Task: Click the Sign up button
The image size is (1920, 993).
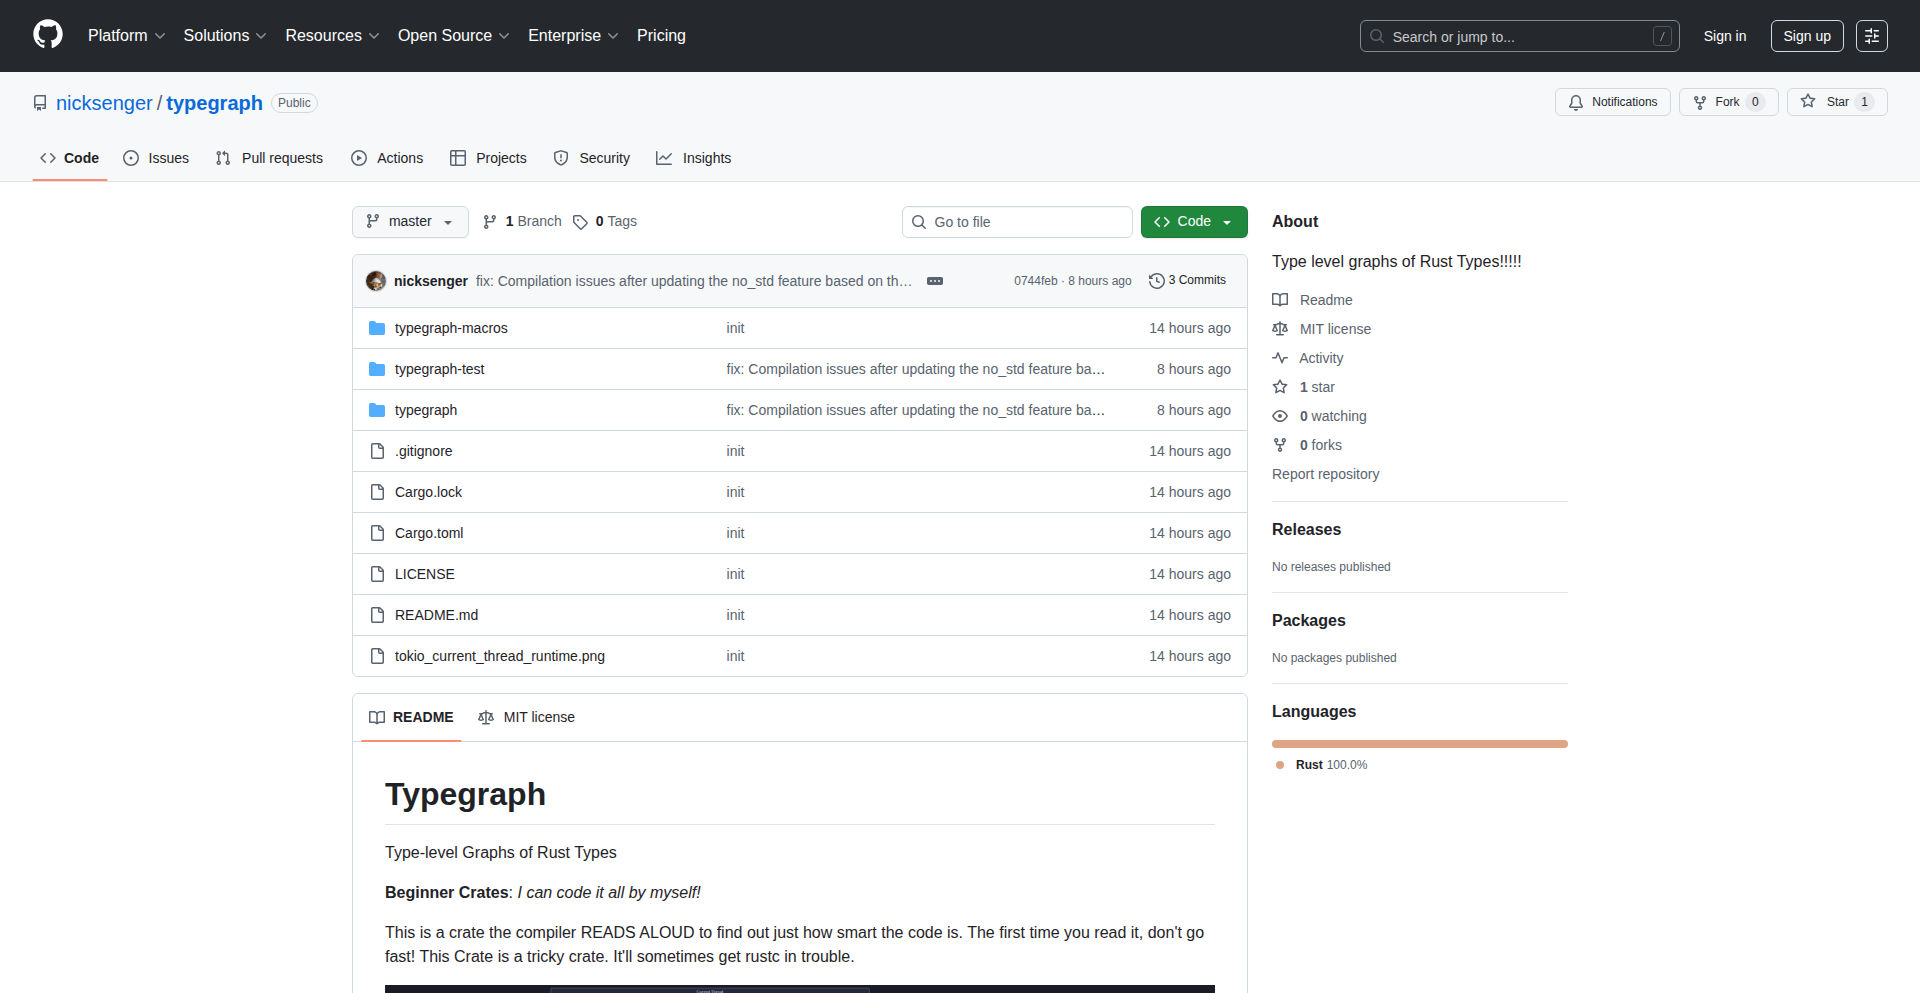Action: [x=1806, y=35]
